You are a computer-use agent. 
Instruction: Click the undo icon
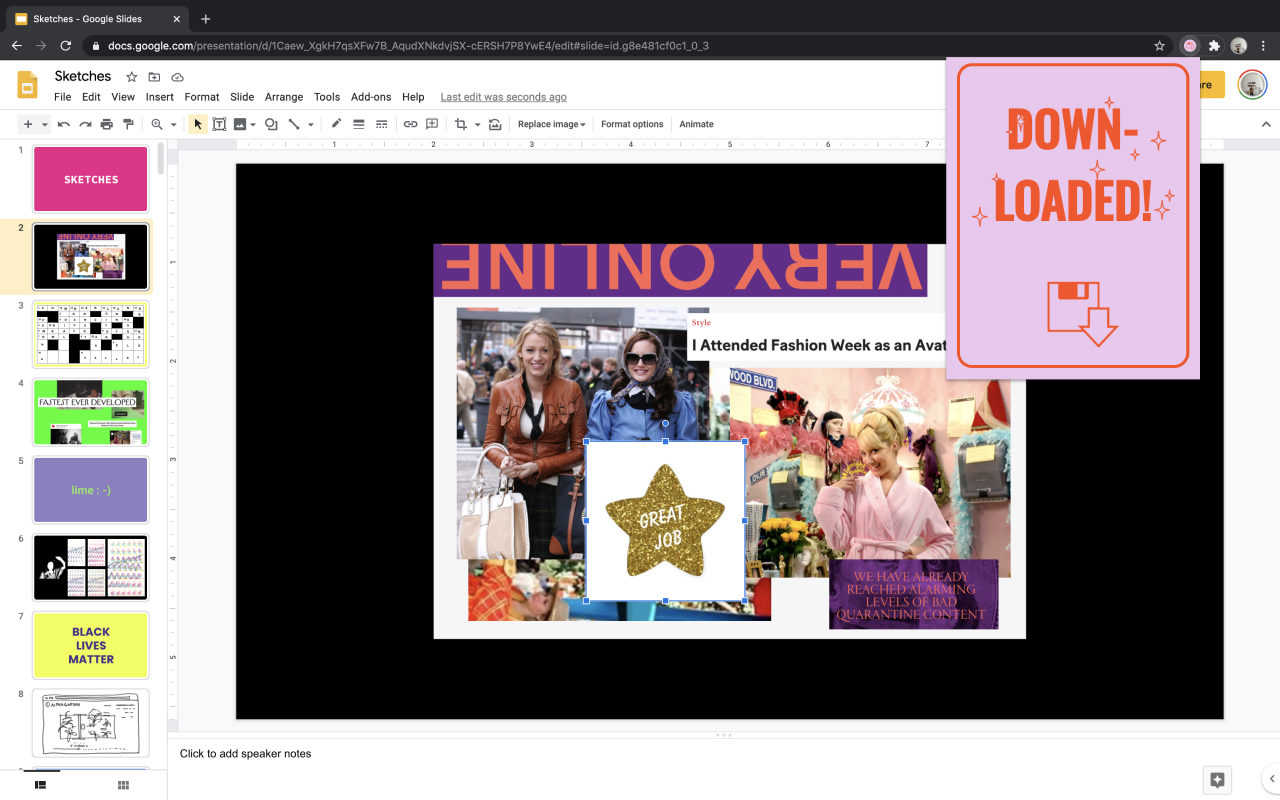tap(62, 123)
